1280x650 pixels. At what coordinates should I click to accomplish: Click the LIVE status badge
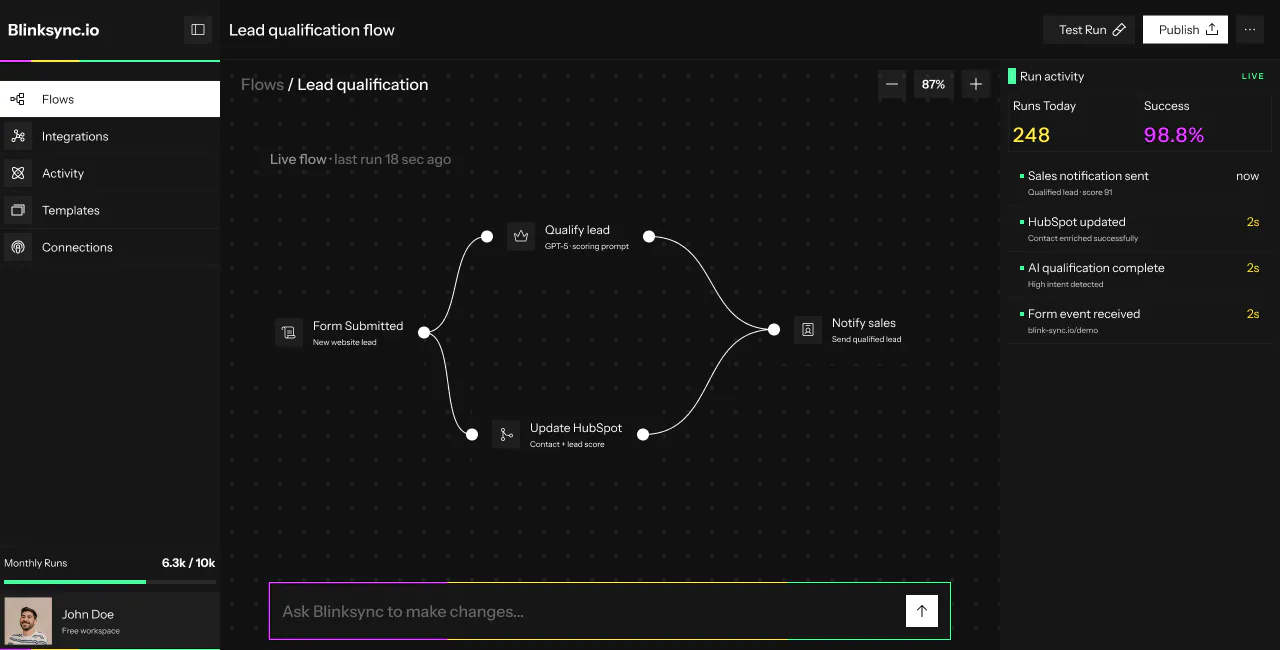(1253, 76)
